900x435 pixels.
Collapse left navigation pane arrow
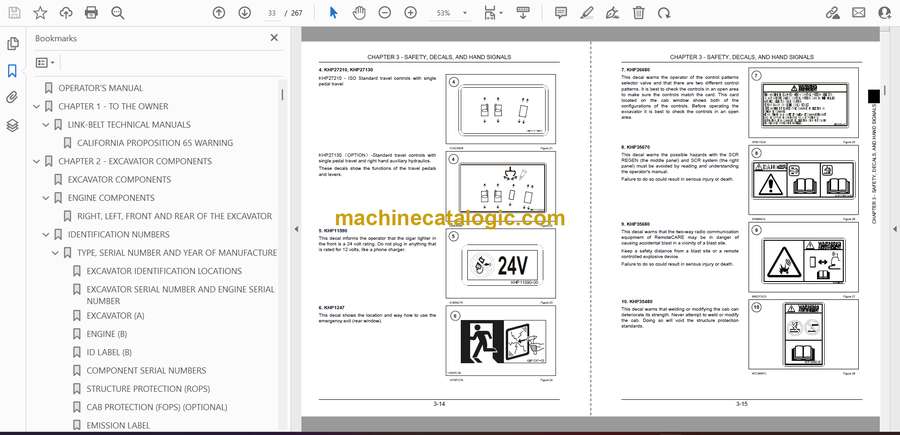coord(296,229)
